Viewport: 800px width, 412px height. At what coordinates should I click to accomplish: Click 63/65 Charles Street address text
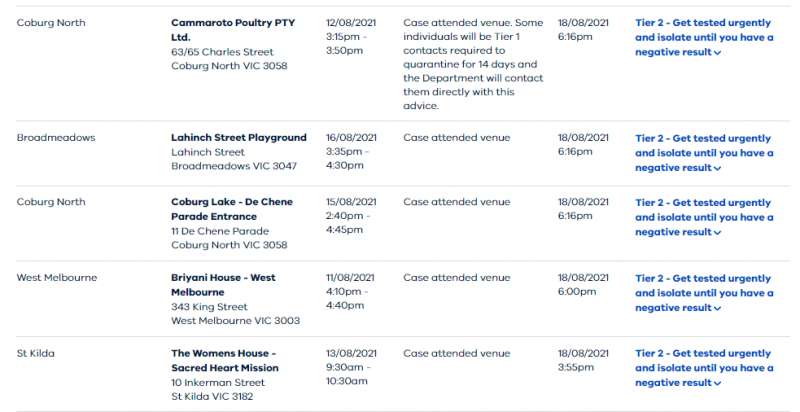[x=222, y=52]
